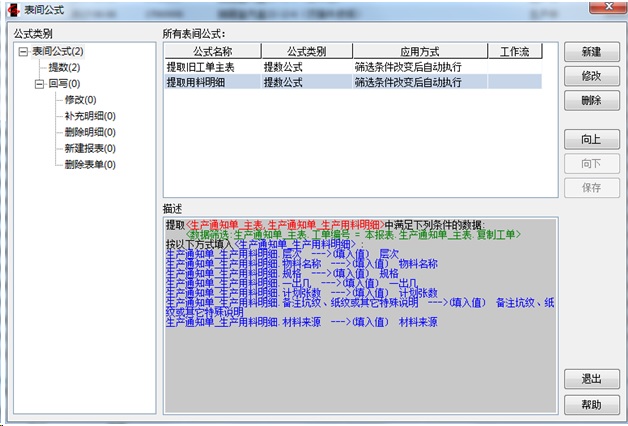Click the 新建 button

tap(590, 51)
